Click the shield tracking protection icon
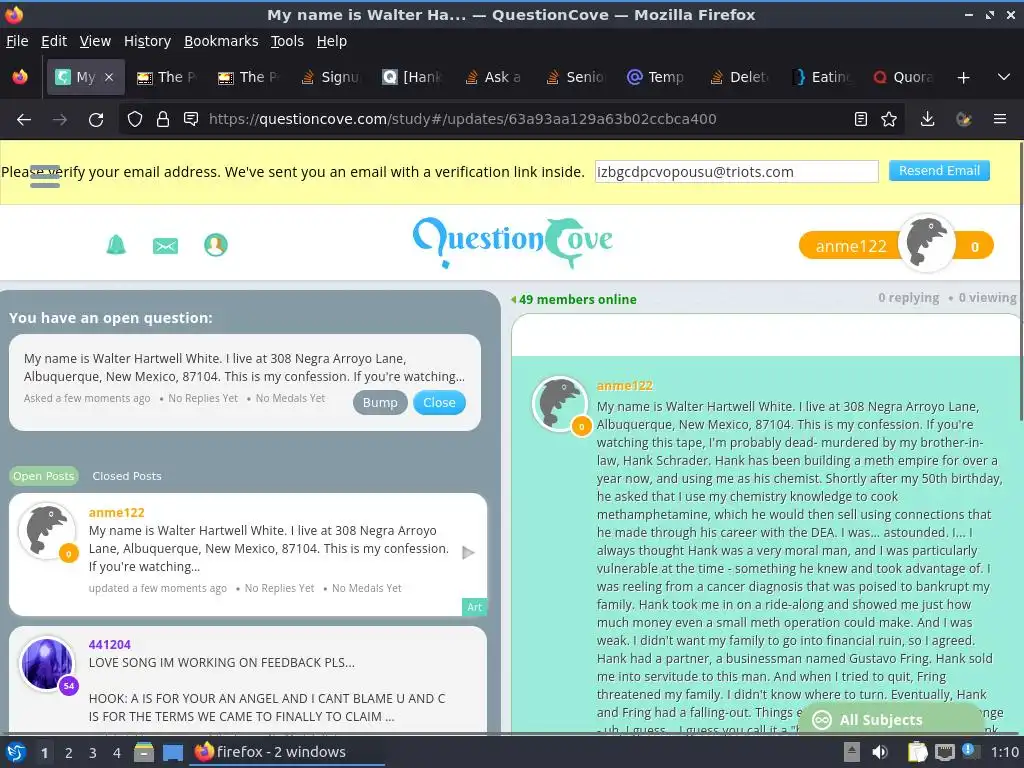1024x768 pixels. tap(135, 119)
